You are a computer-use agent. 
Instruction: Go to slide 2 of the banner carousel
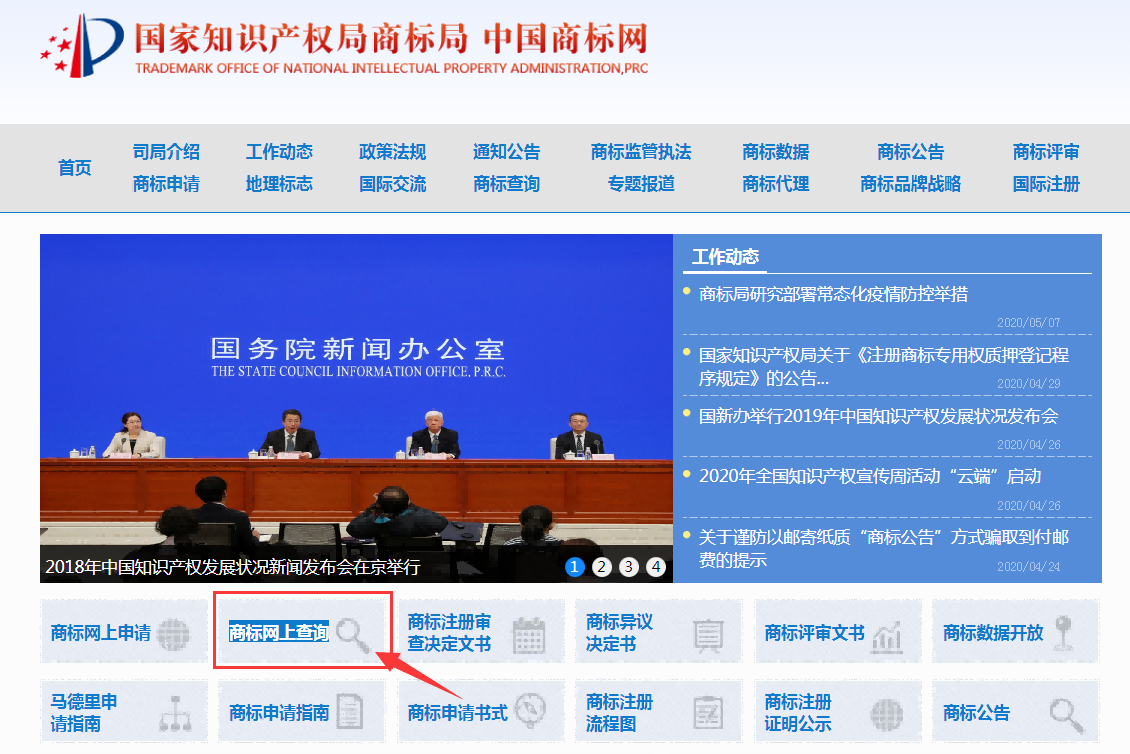602,567
